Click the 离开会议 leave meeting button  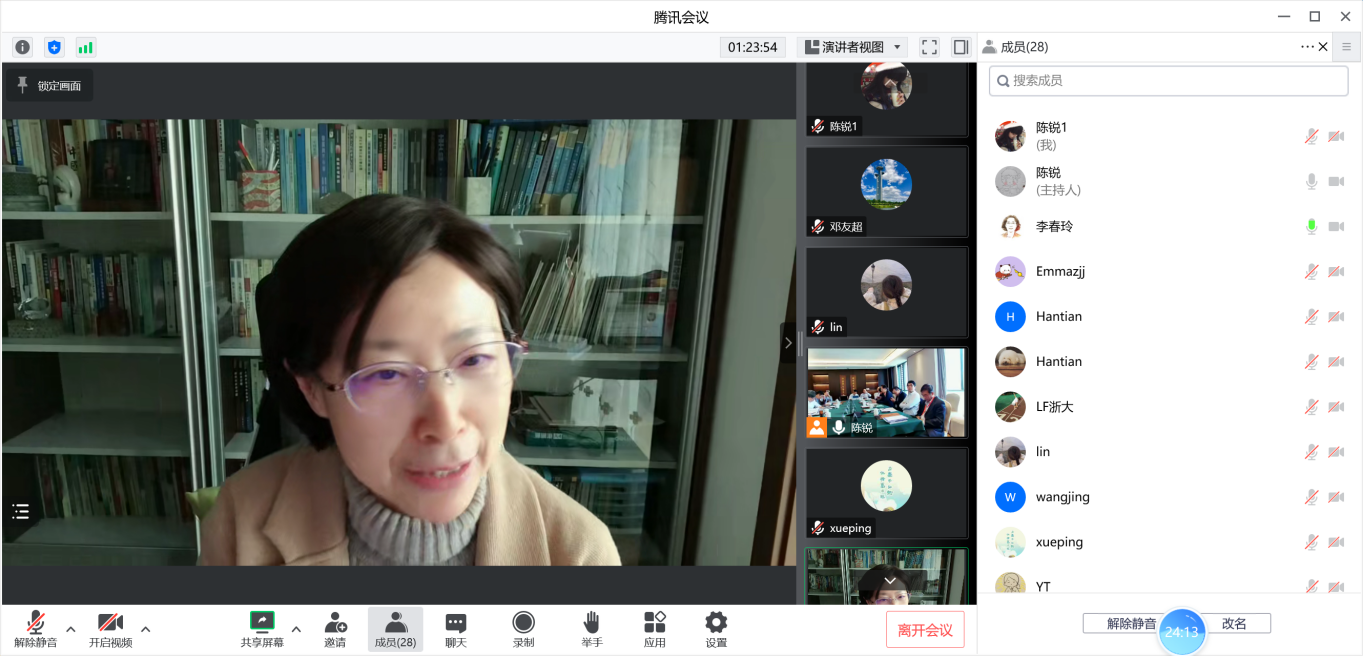coord(925,630)
